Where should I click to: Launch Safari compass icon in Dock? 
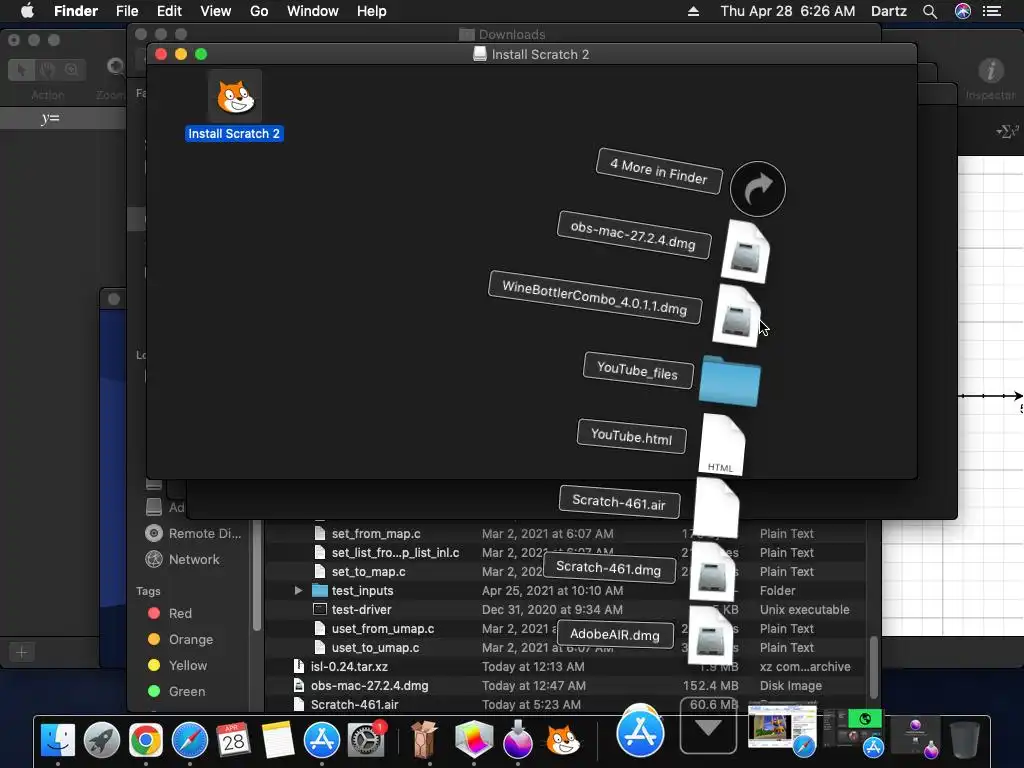[x=189, y=741]
